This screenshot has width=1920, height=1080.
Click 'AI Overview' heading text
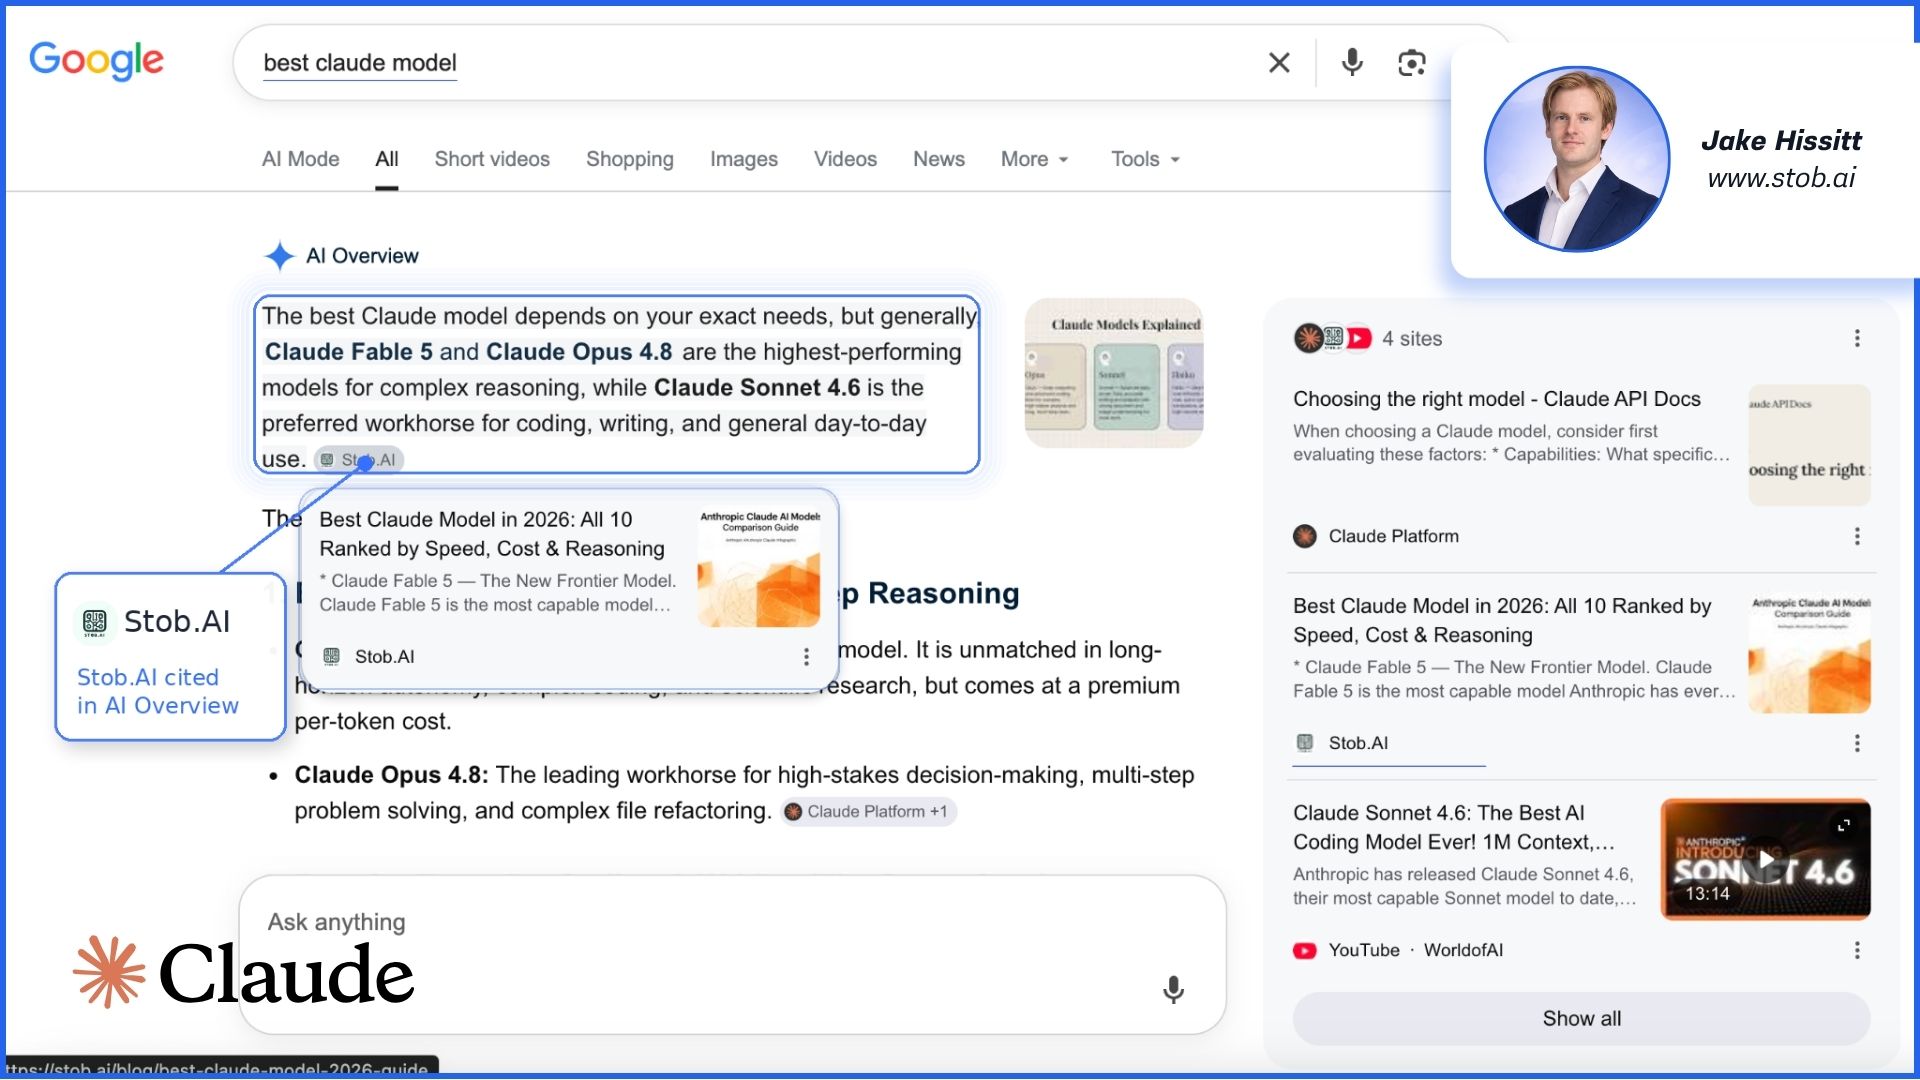click(x=362, y=256)
